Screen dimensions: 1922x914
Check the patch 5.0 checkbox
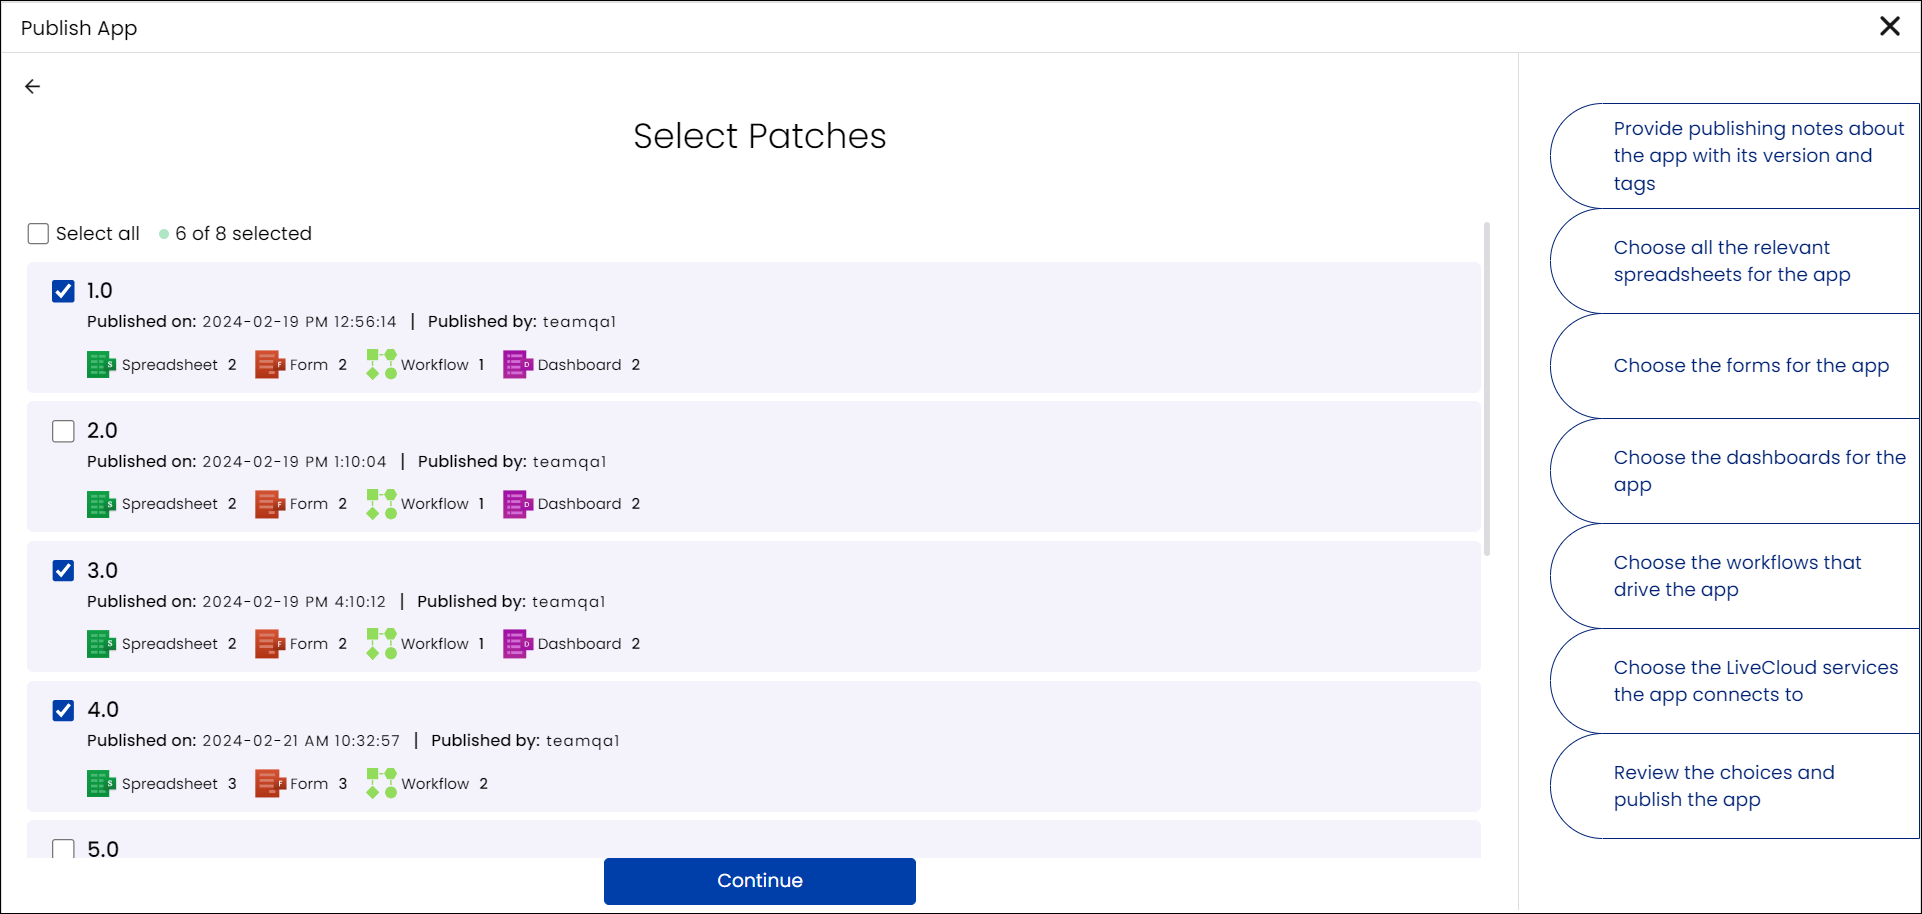point(63,849)
